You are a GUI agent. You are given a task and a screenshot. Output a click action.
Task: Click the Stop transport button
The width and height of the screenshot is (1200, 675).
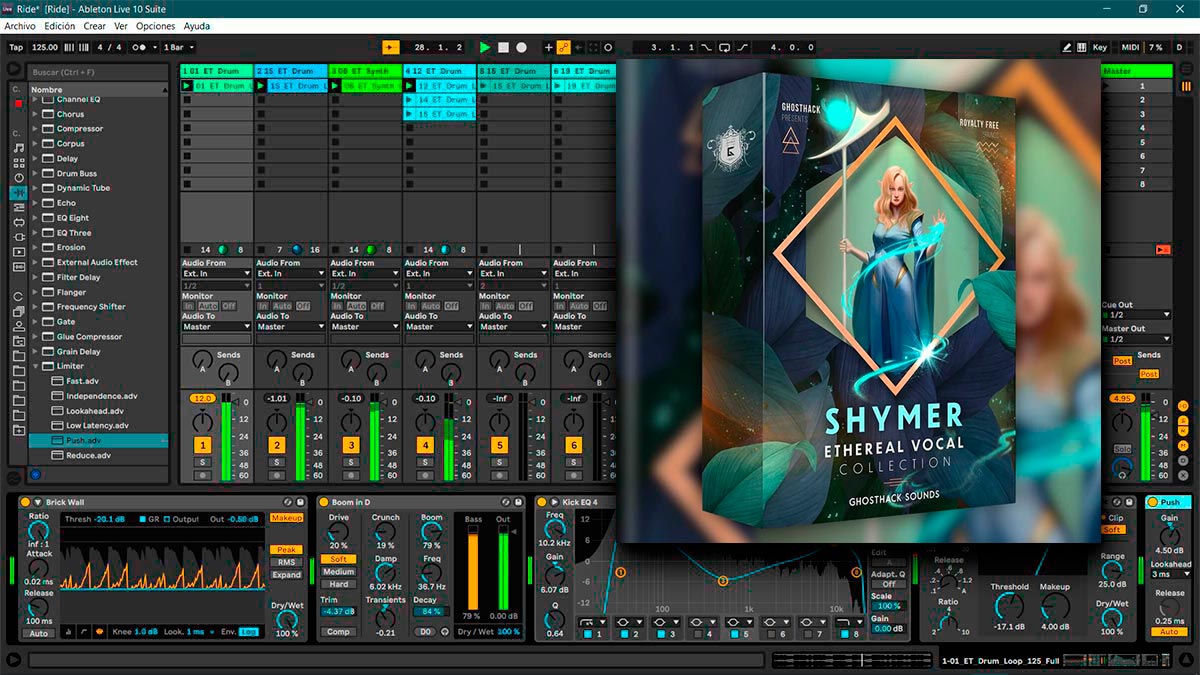click(503, 47)
